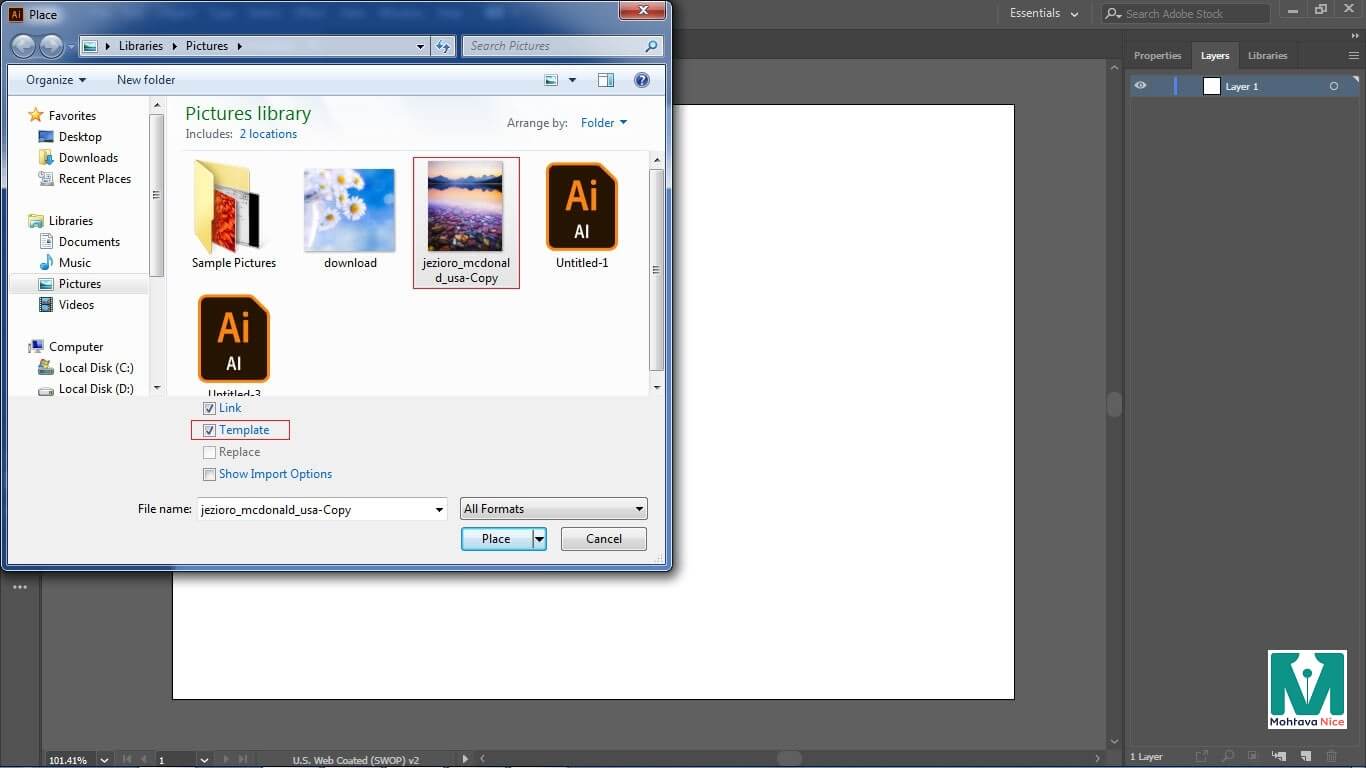Screen dimensions: 1366x768
Task: Hide Layer 1 with eye icon
Action: [x=1140, y=86]
